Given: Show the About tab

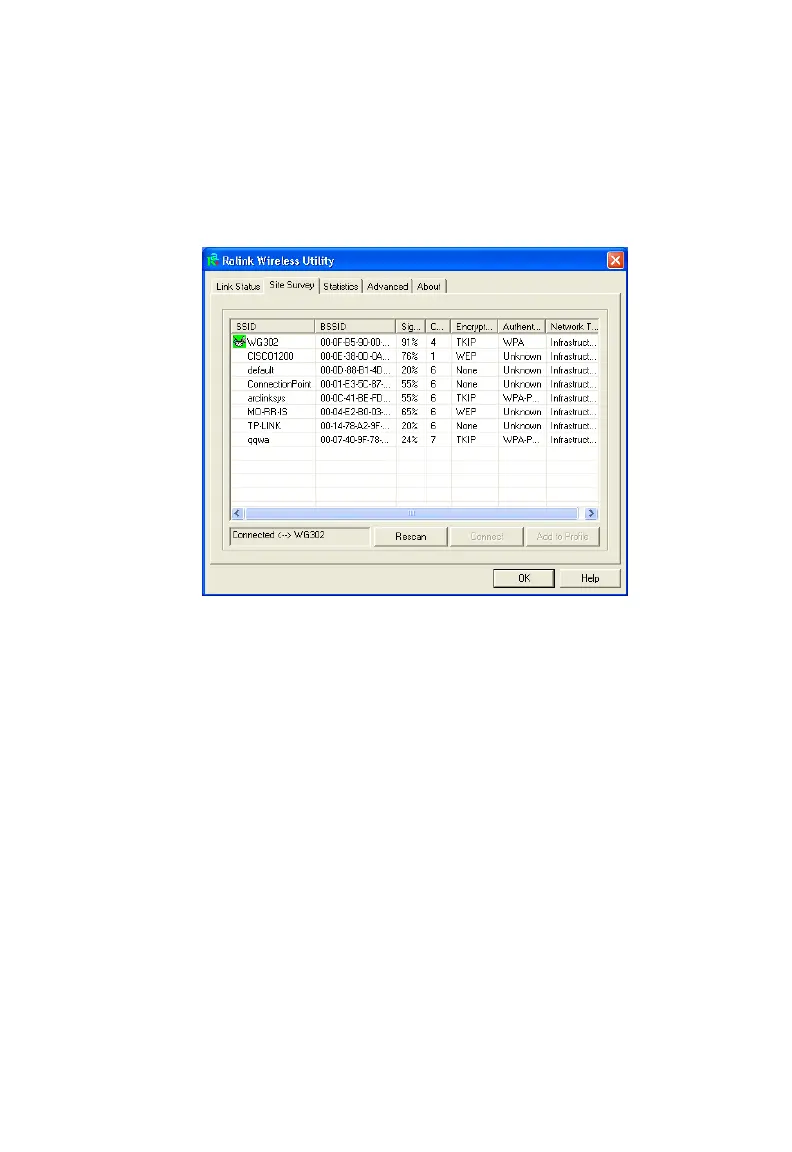Looking at the screenshot, I should (429, 287).
